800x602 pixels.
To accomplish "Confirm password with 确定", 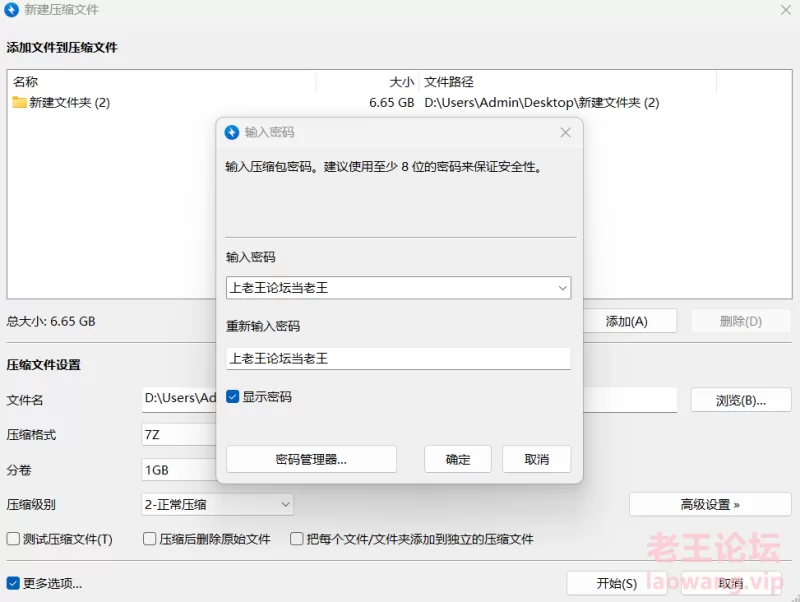I will 458,459.
